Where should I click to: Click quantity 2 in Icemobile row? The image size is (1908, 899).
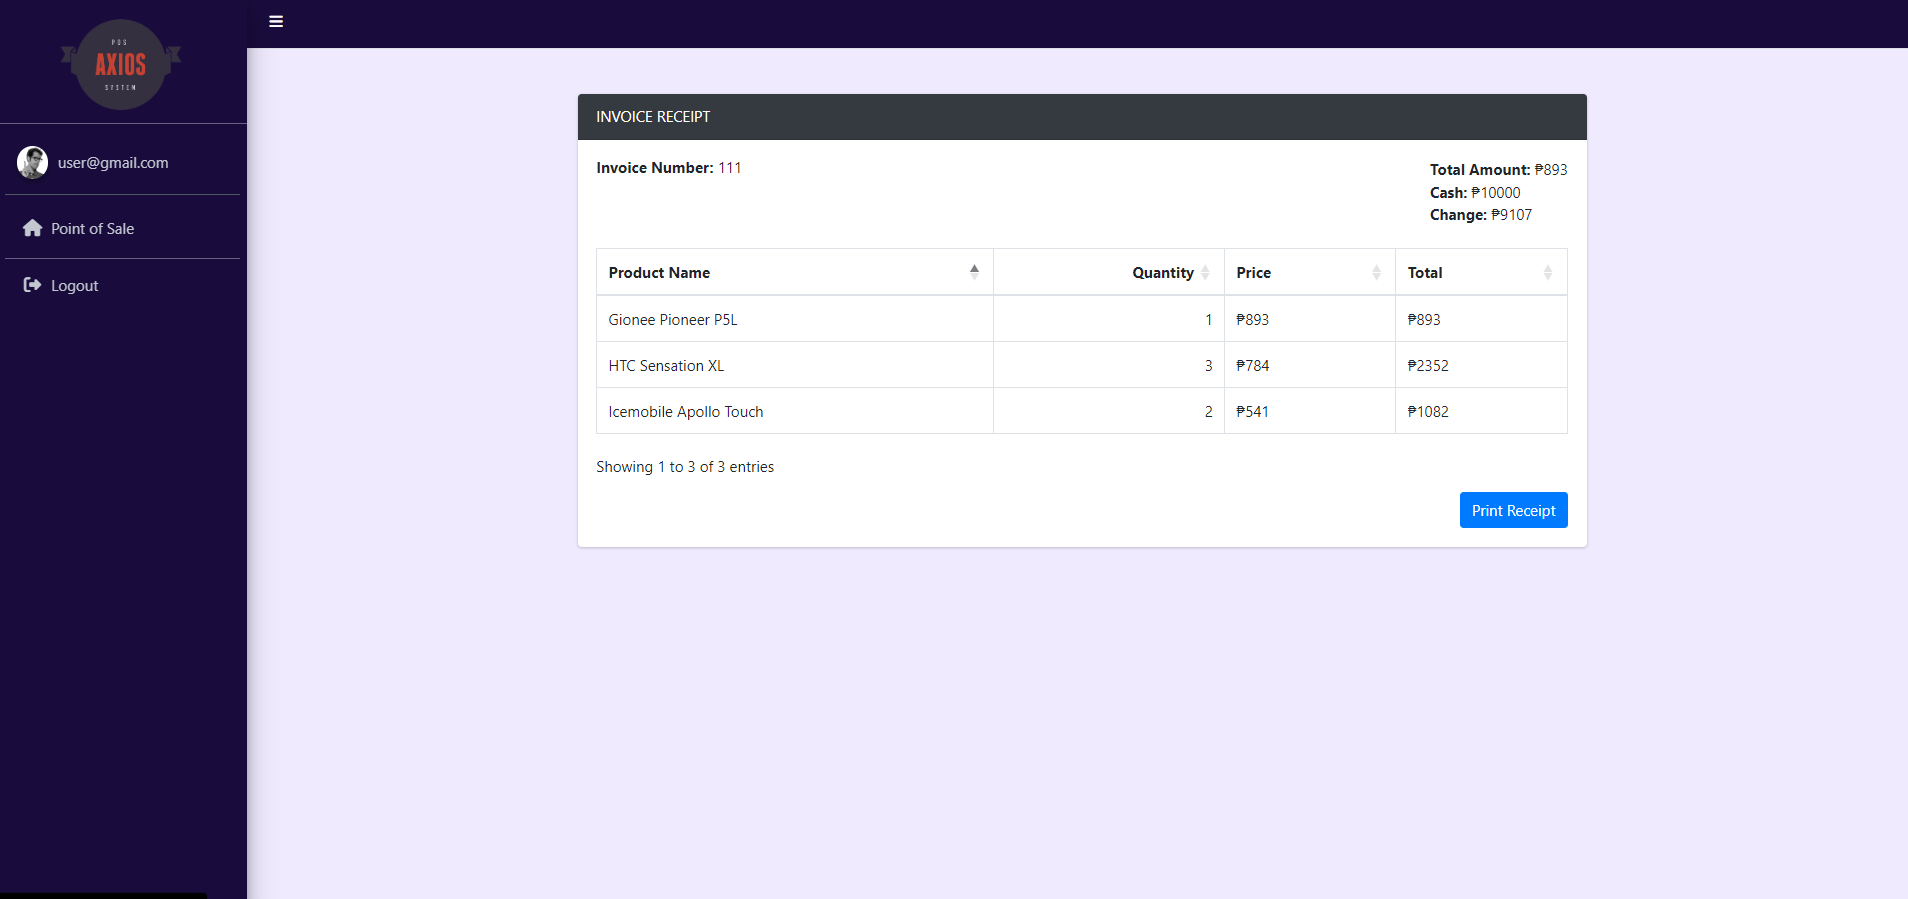point(1108,411)
